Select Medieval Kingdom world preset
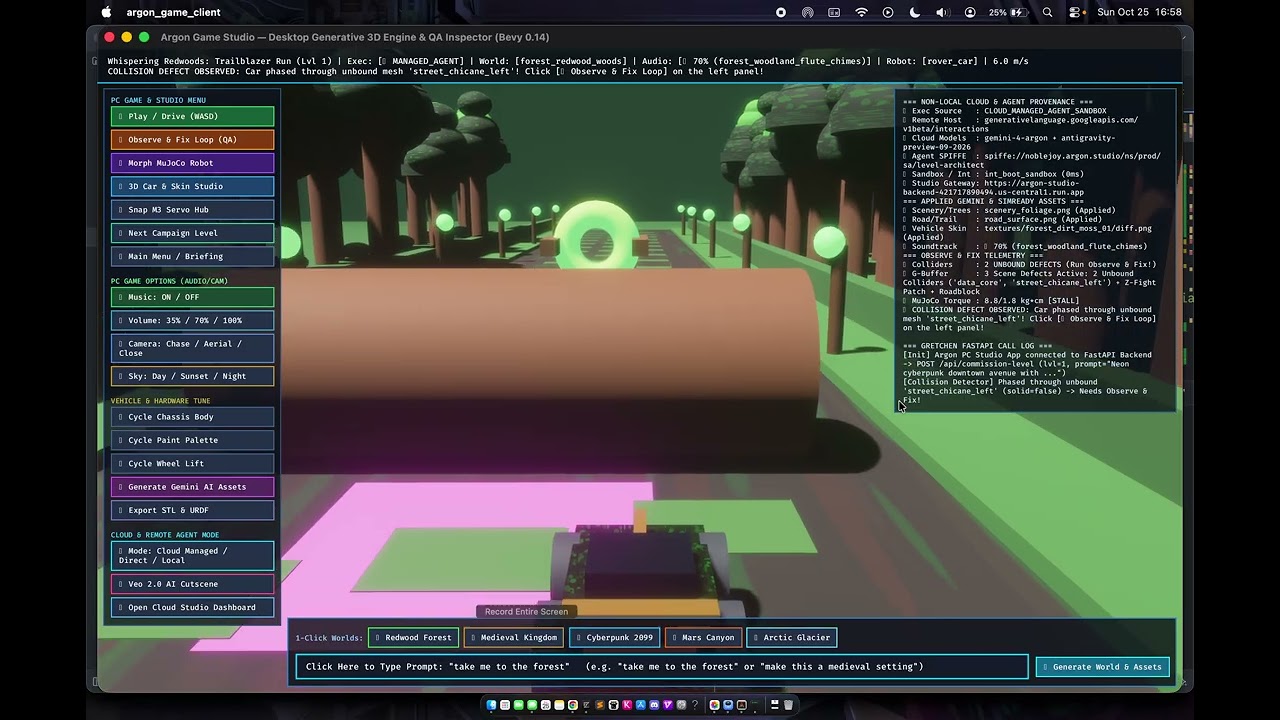Image resolution: width=1280 pixels, height=720 pixels. click(x=514, y=637)
